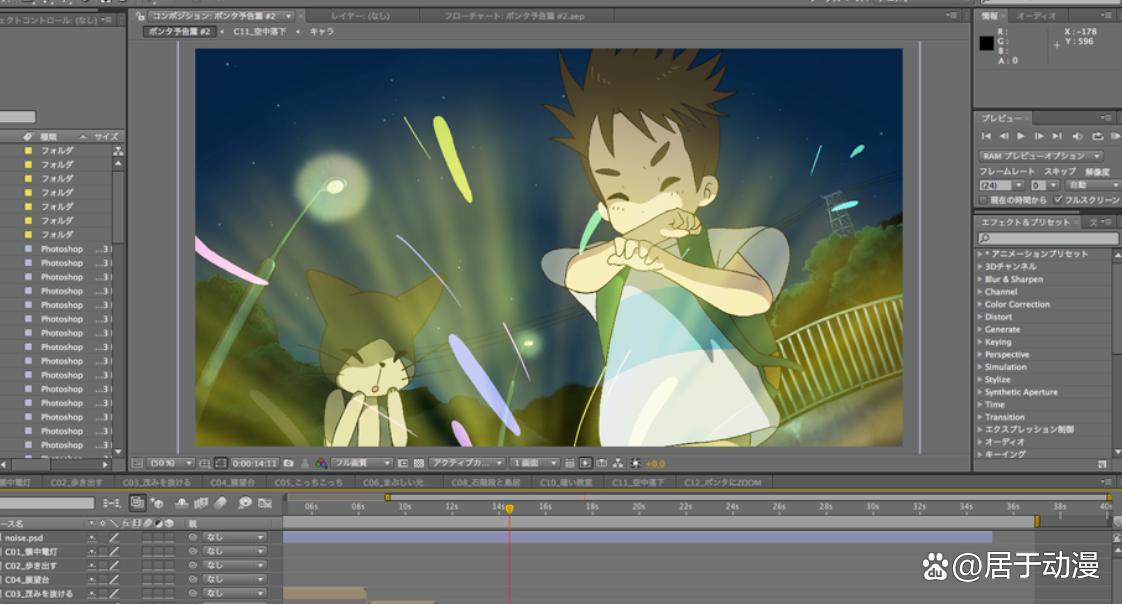The image size is (1122, 604).
Task: Open the 50% magnification dropdown
Action: tap(171, 463)
